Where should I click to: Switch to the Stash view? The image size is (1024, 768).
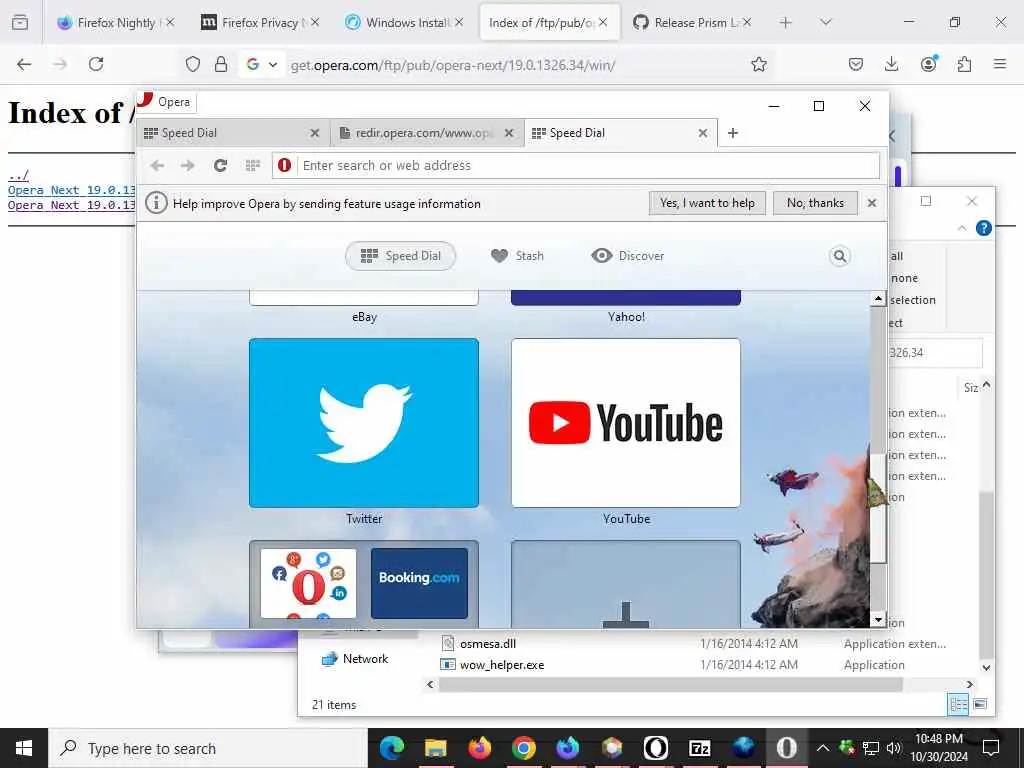(517, 256)
